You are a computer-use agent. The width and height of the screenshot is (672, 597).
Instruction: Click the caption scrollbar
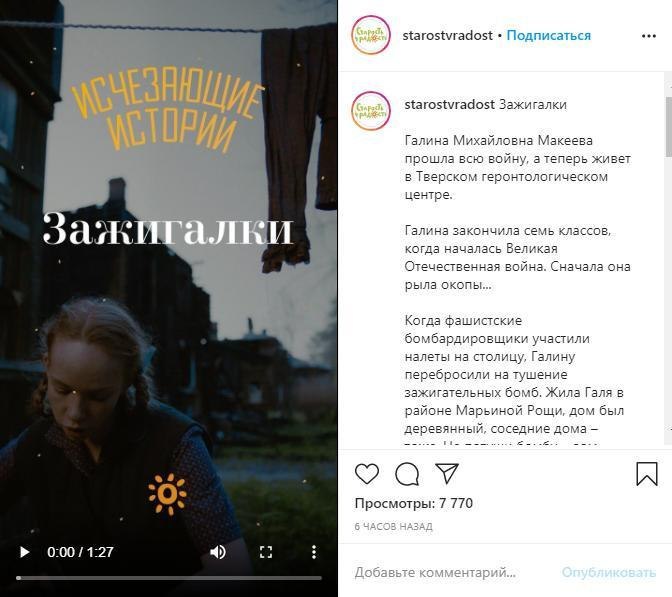click(x=668, y=127)
